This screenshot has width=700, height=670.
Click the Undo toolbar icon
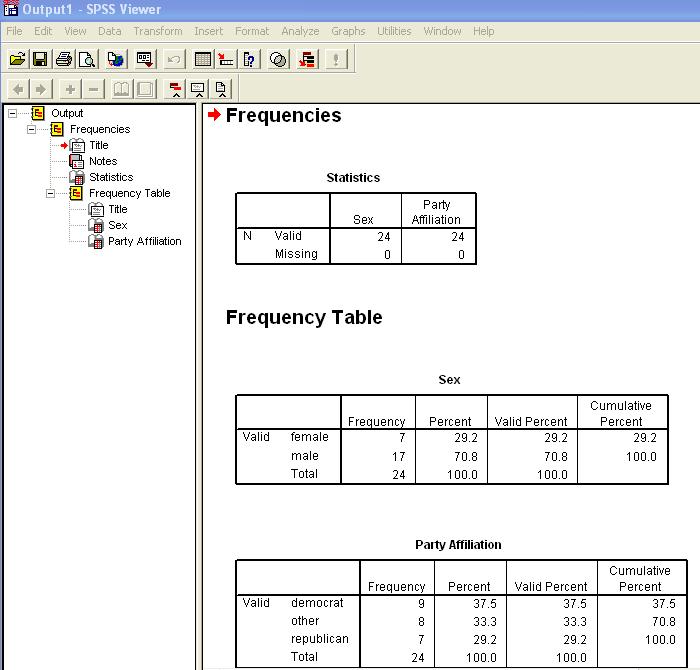click(x=174, y=59)
